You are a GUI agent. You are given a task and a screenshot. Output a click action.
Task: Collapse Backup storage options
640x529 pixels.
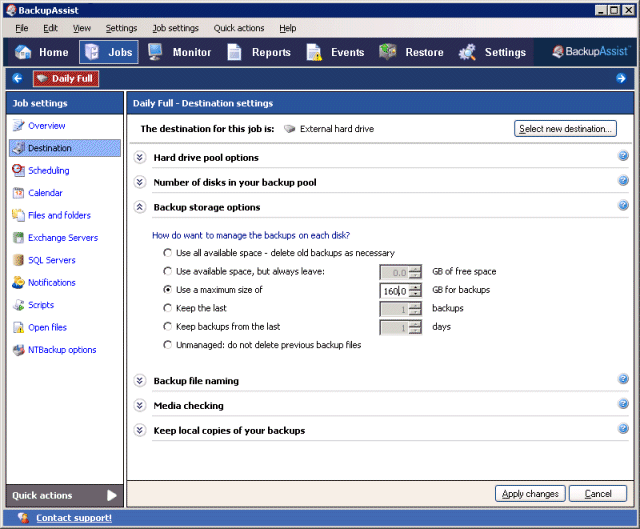pyautogui.click(x=140, y=207)
